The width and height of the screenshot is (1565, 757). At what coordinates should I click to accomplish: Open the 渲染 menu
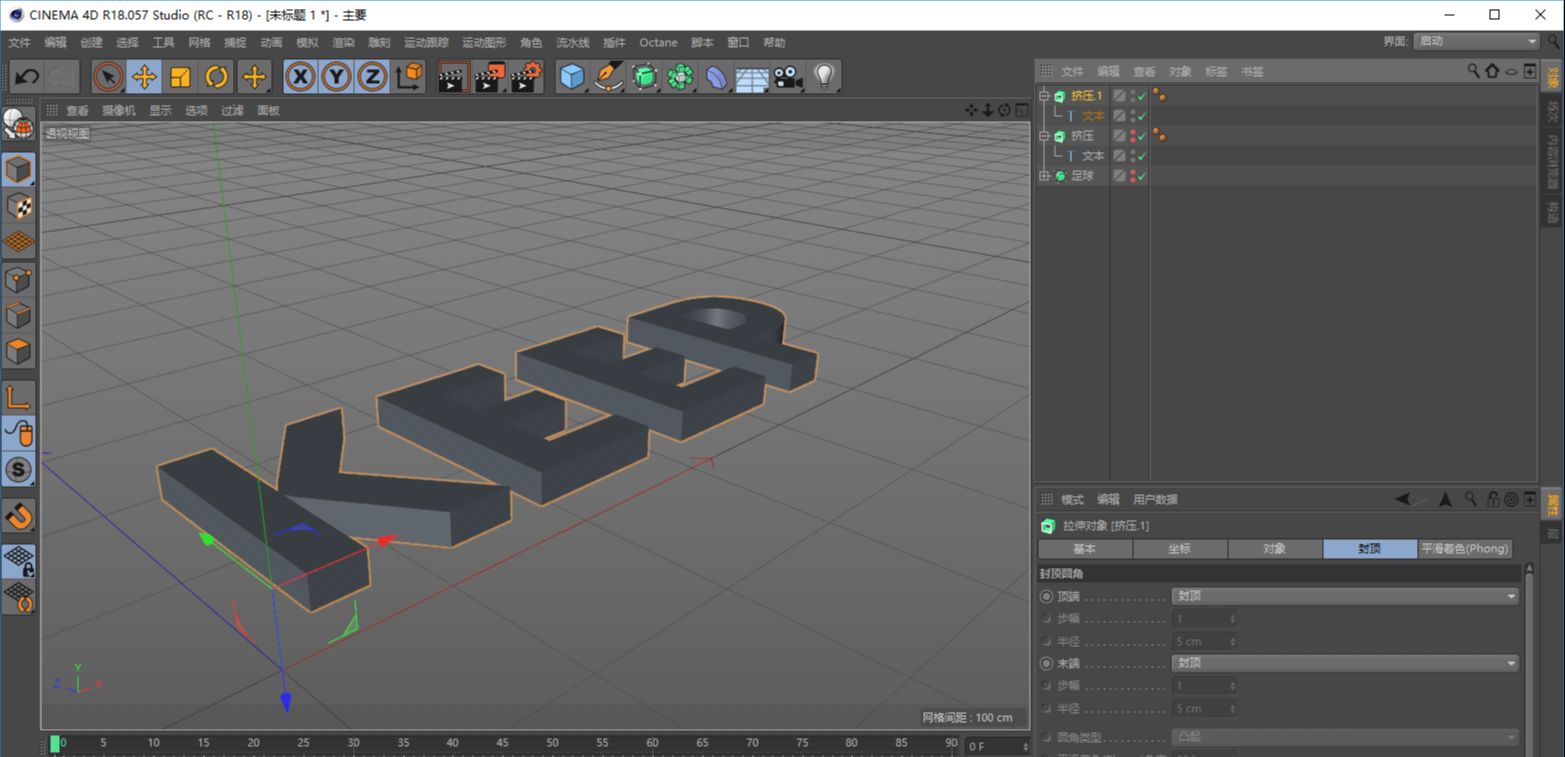coord(343,42)
